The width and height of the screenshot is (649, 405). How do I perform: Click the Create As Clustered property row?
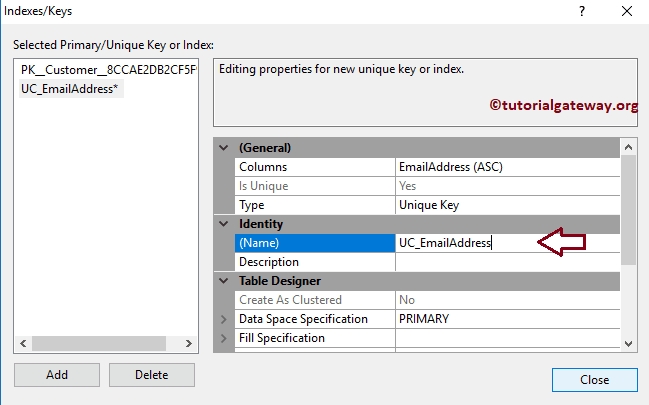point(315,300)
